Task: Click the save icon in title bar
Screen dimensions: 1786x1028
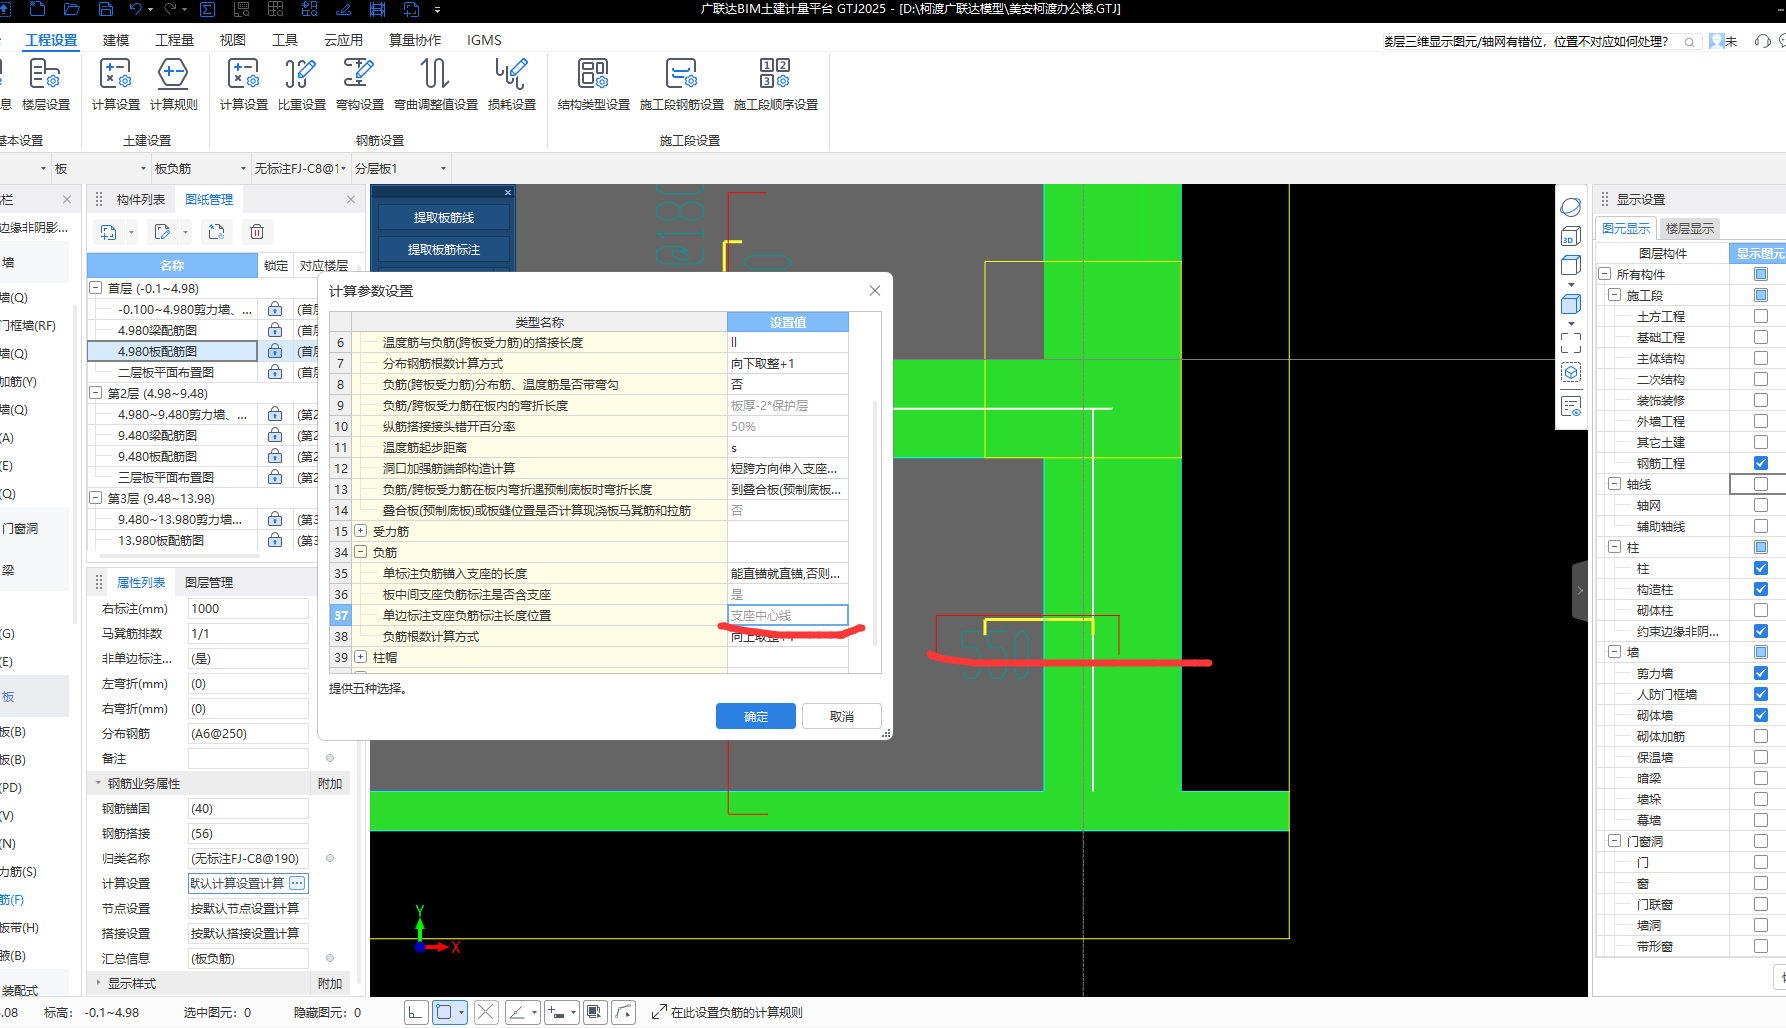Action: 106,9
